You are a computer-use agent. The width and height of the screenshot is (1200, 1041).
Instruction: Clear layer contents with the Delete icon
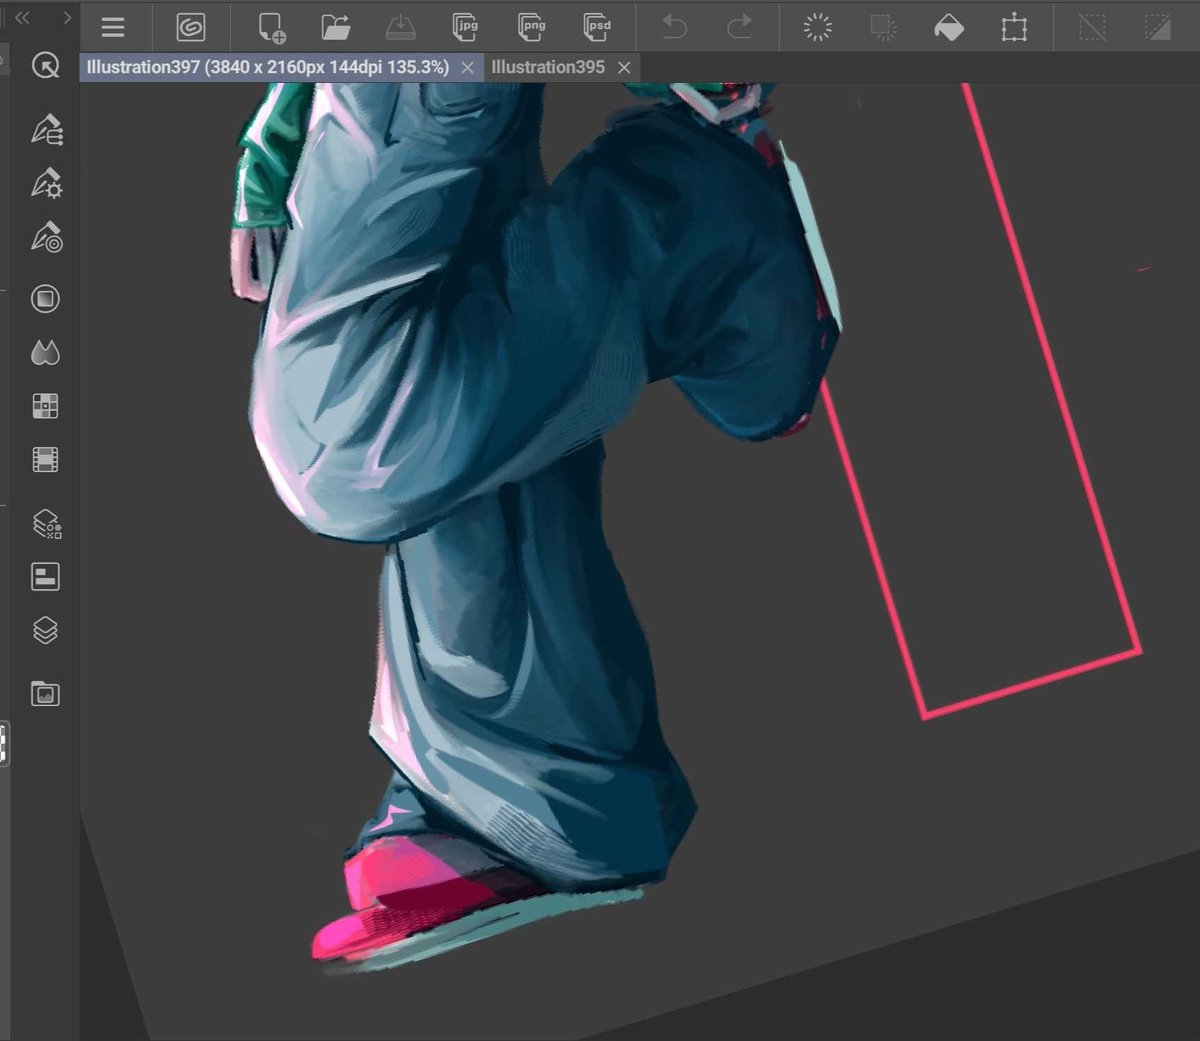[x=818, y=27]
